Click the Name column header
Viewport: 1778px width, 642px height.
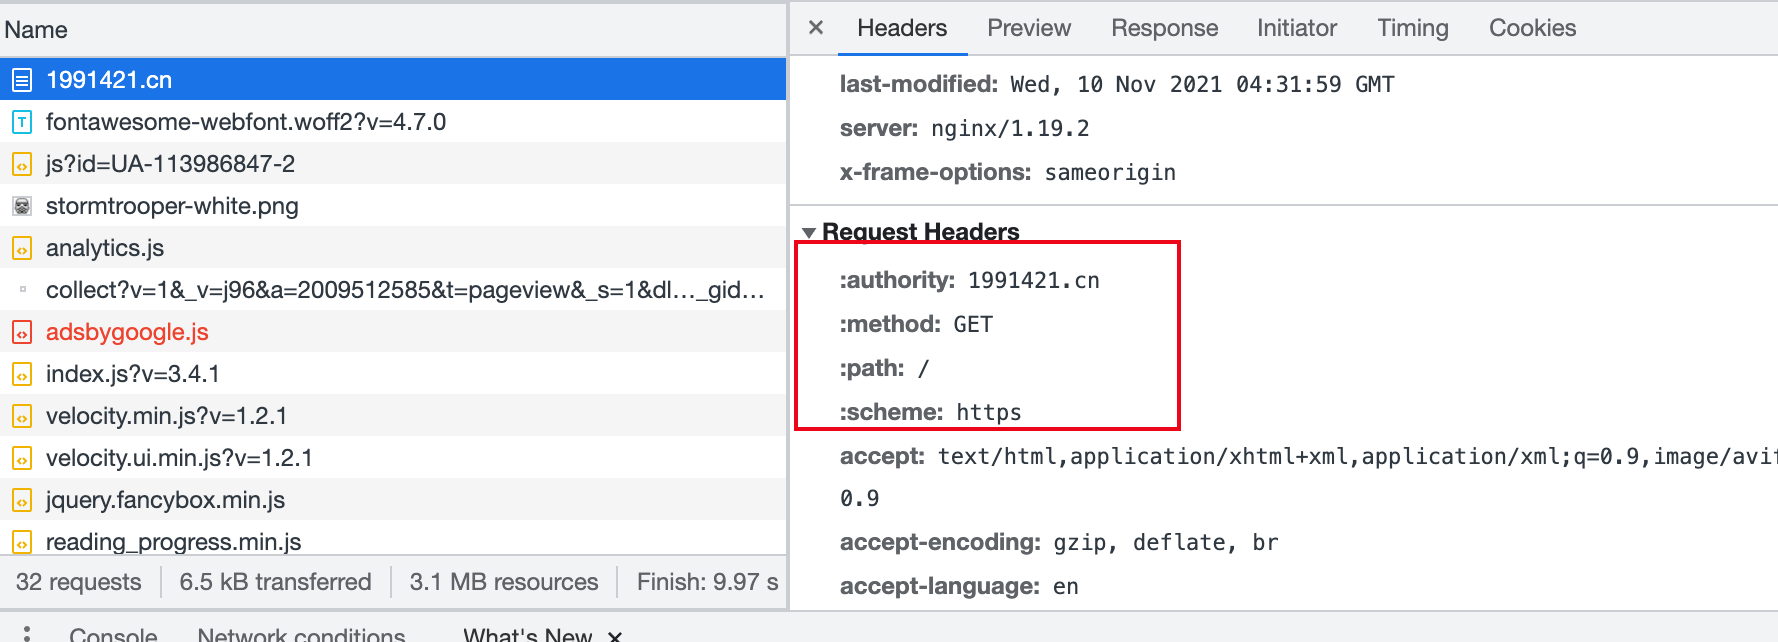[36, 30]
